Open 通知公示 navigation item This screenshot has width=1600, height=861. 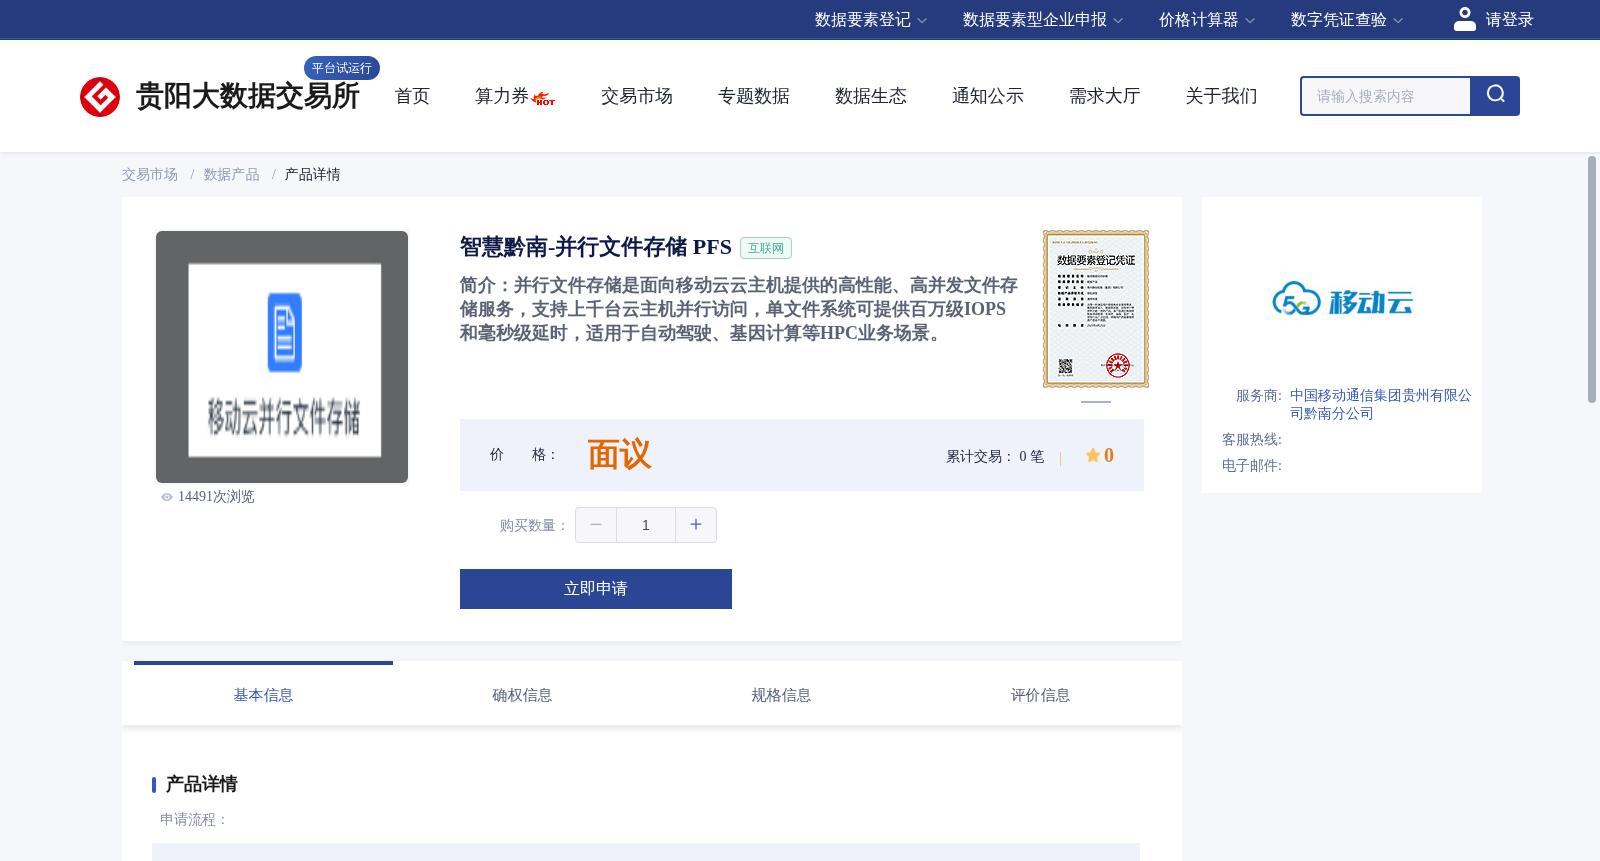988,96
